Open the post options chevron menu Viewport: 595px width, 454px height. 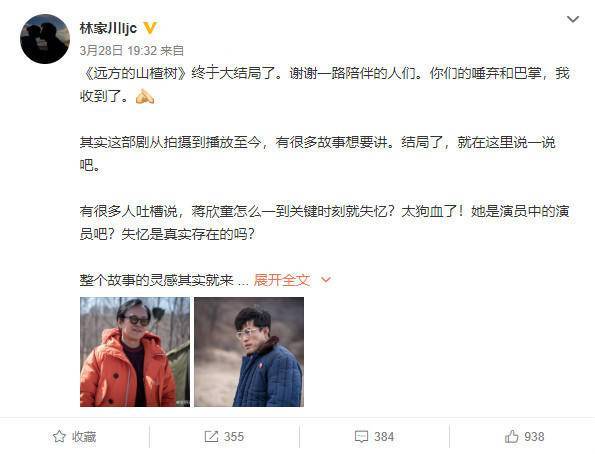pyautogui.click(x=573, y=19)
